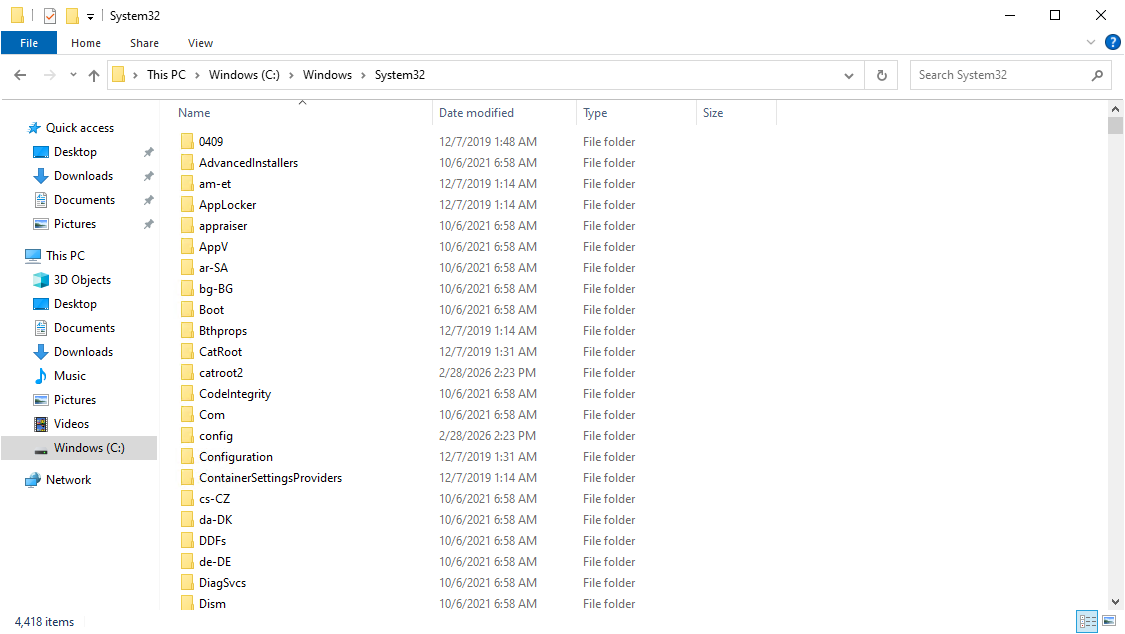Sort by Date modified column header
1125x634 pixels.
pos(477,113)
